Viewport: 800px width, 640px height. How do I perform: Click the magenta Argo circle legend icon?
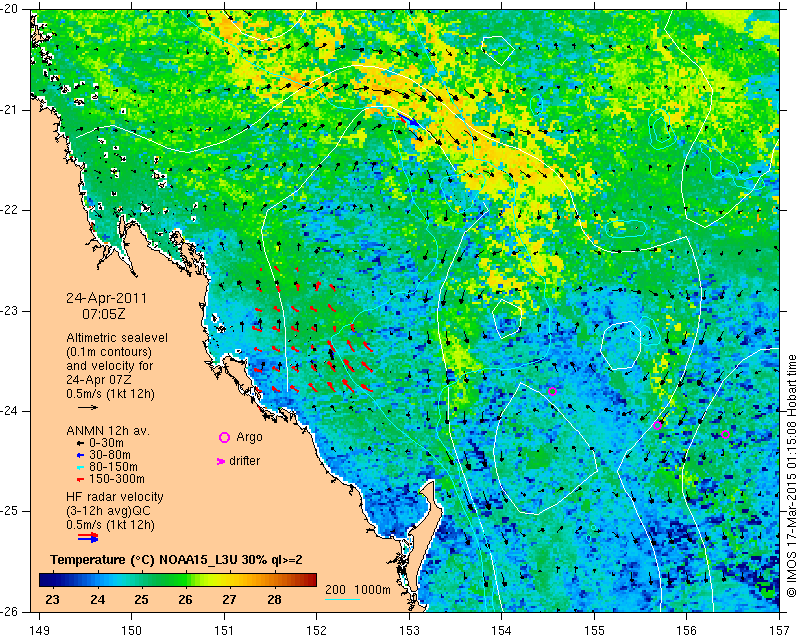click(224, 437)
